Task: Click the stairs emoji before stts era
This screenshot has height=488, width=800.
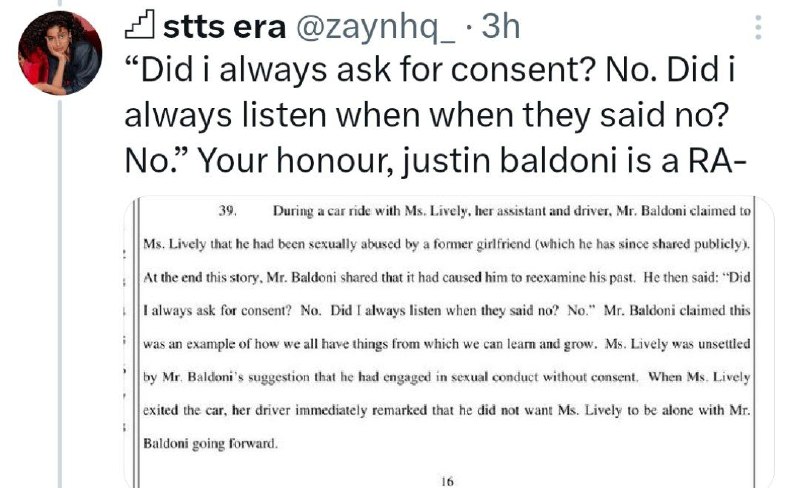Action: tap(139, 27)
